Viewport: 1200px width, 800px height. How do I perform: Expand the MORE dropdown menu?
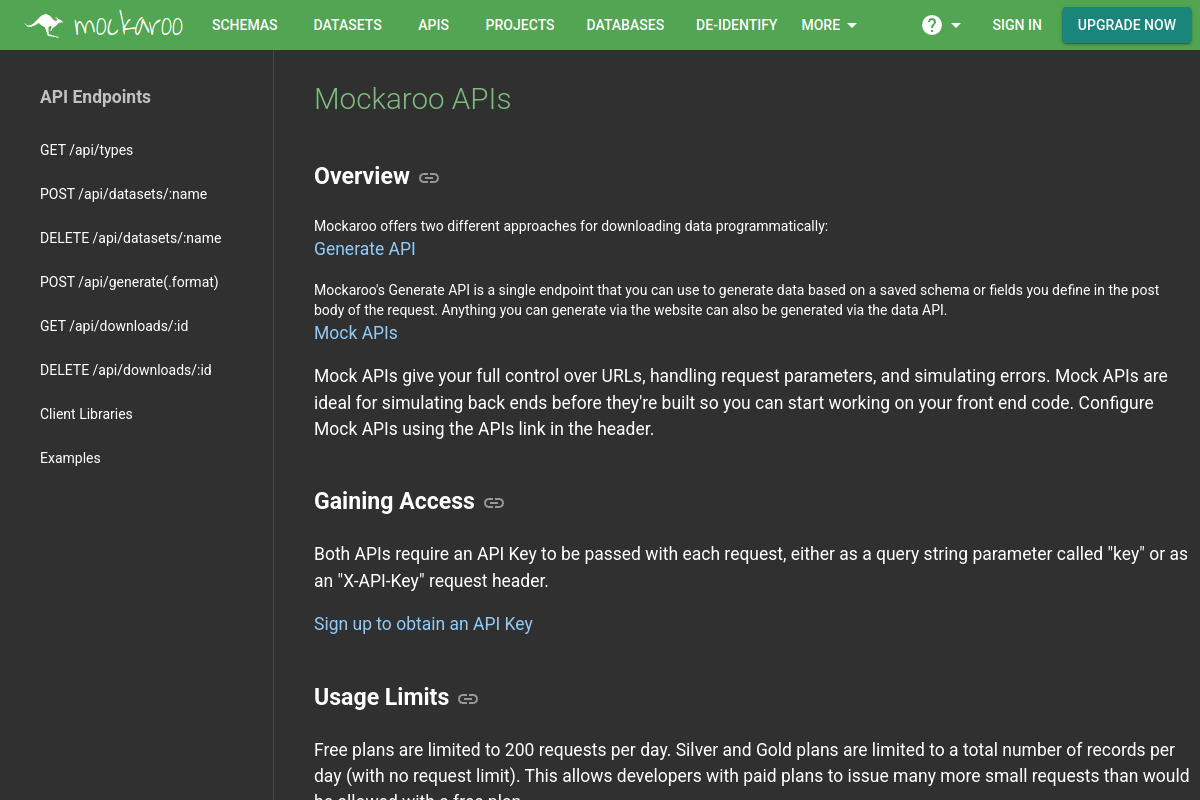[x=829, y=25]
